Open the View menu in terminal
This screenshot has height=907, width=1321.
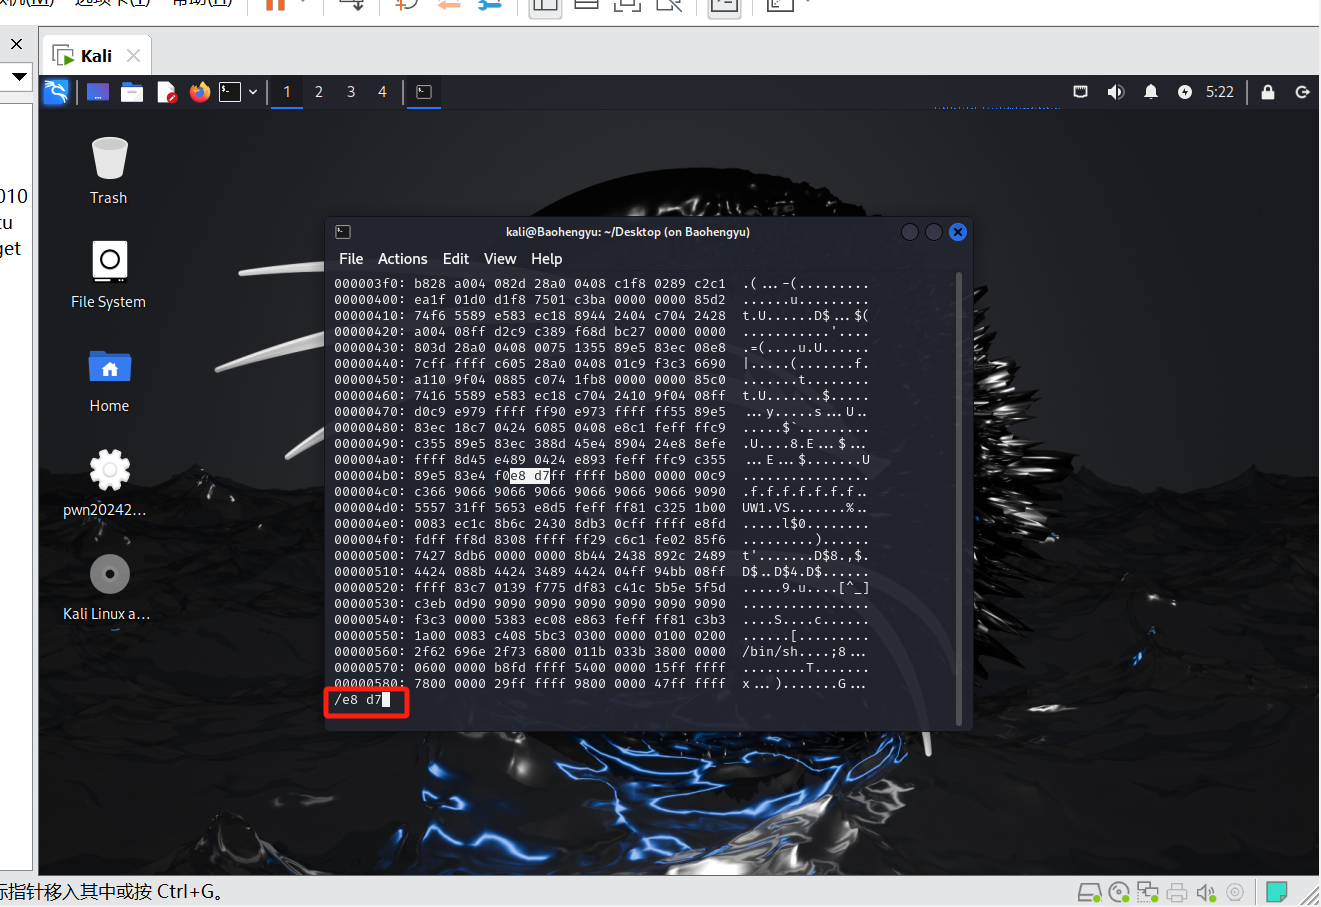click(500, 259)
